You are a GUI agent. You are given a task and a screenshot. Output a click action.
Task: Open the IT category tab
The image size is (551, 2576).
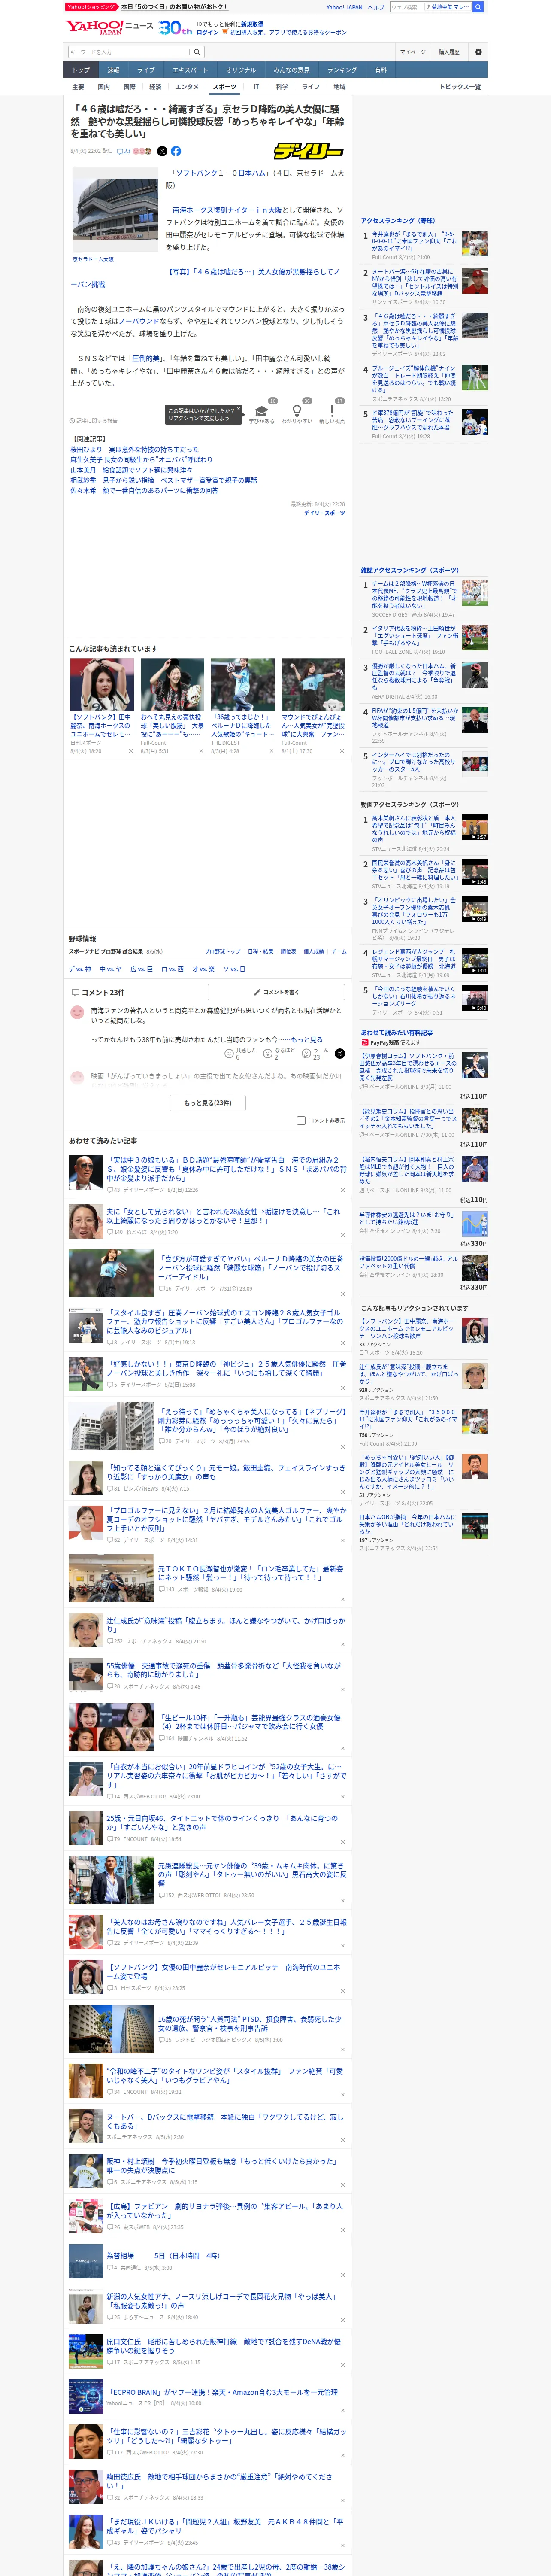click(x=256, y=87)
